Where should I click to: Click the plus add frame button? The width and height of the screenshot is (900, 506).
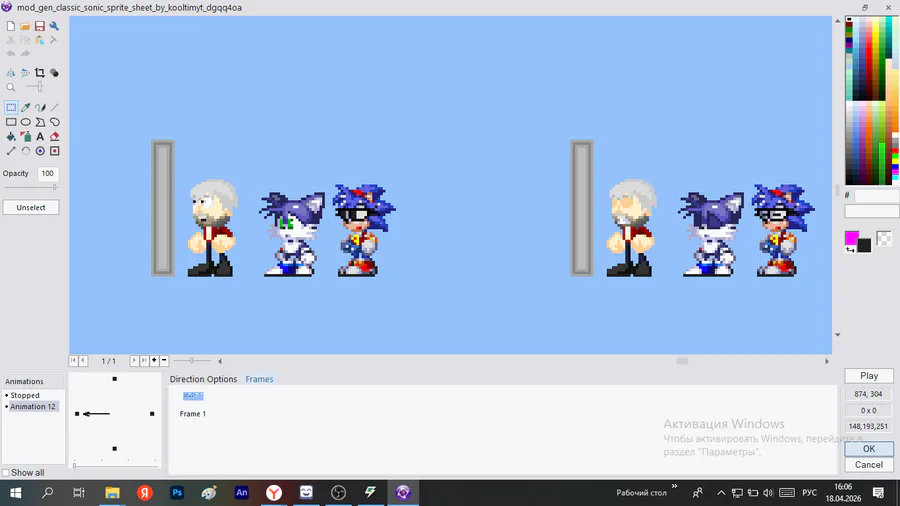pos(154,360)
